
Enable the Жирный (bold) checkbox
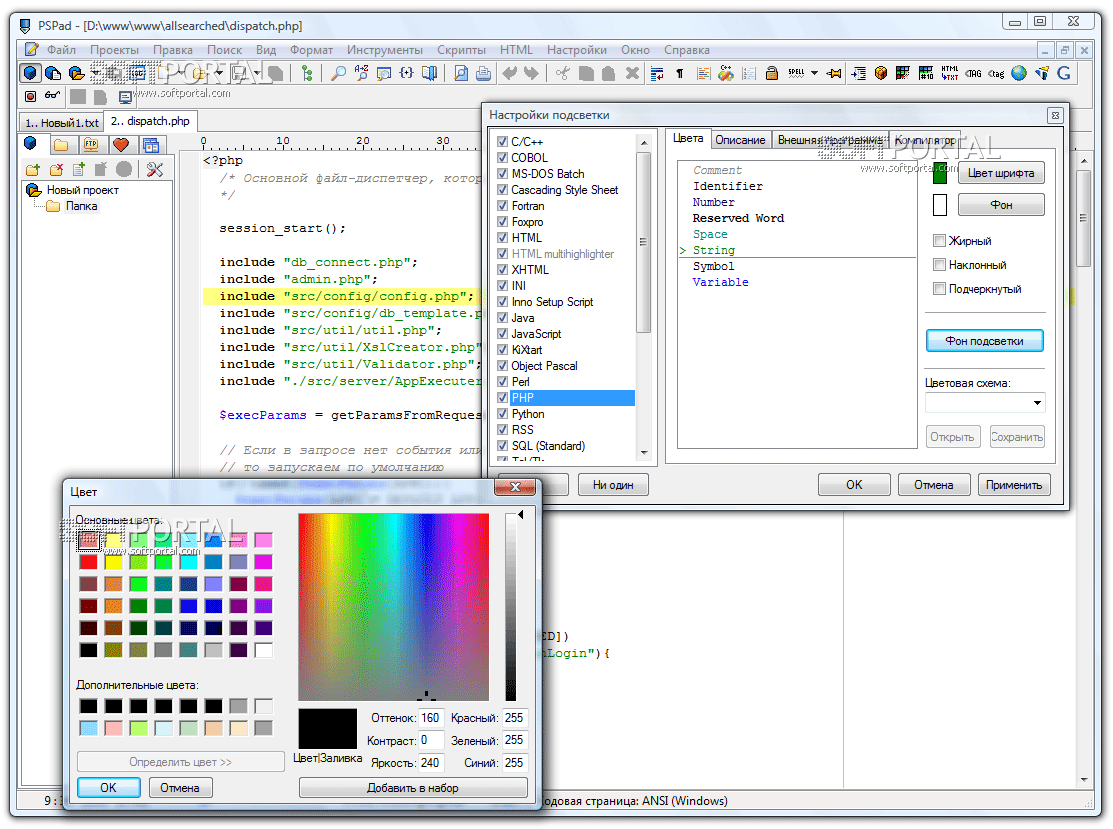pos(939,241)
